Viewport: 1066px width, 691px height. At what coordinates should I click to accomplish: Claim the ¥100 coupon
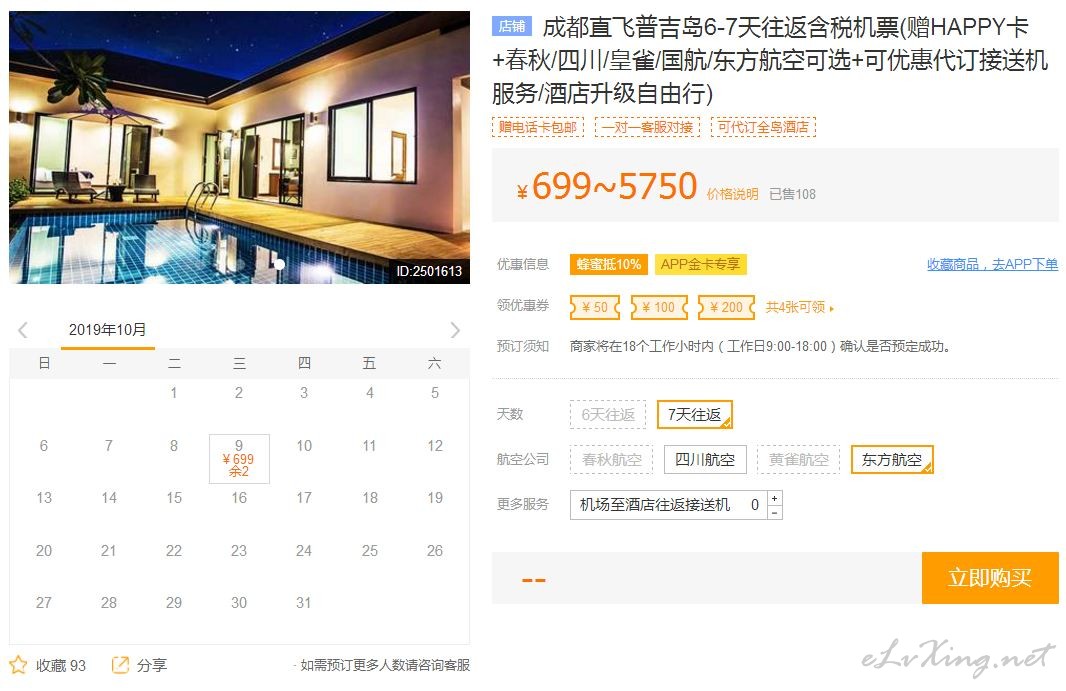[x=659, y=307]
